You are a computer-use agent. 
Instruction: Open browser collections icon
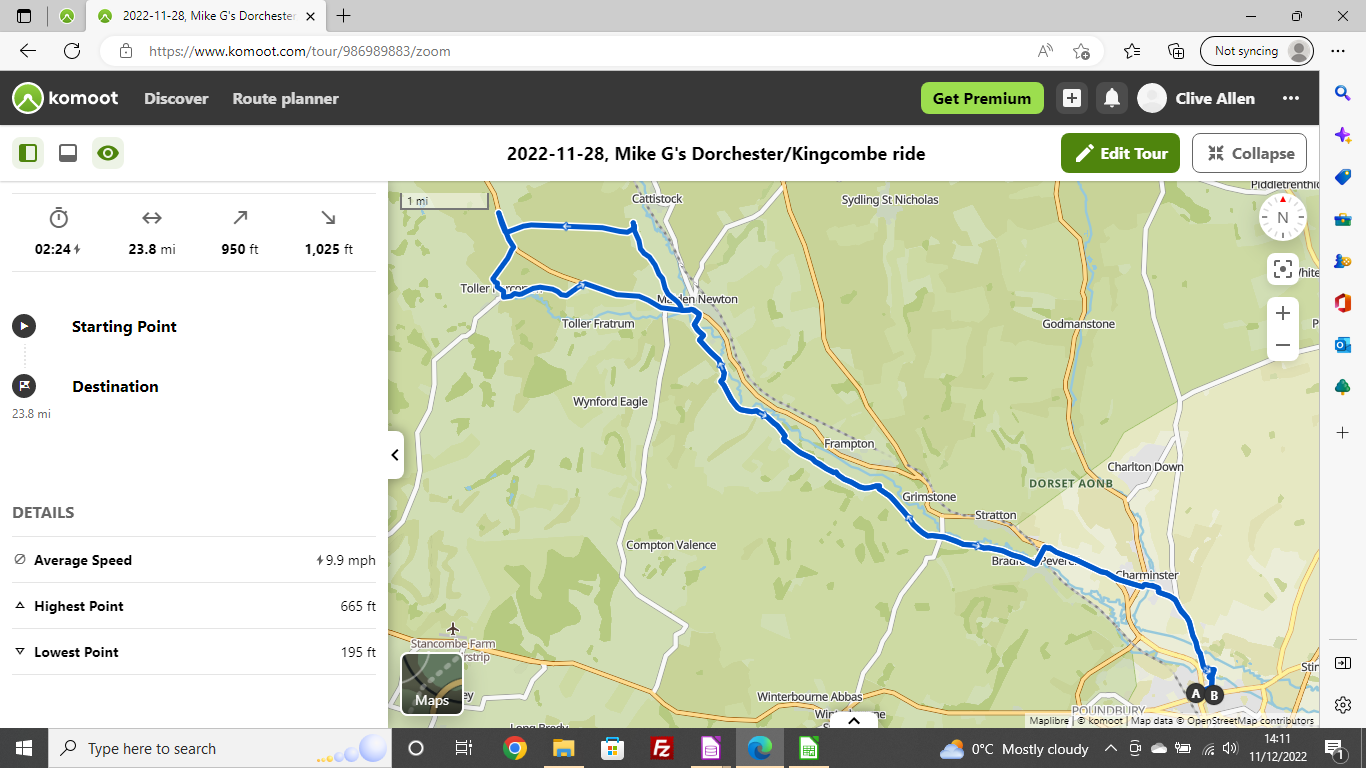tap(1177, 51)
